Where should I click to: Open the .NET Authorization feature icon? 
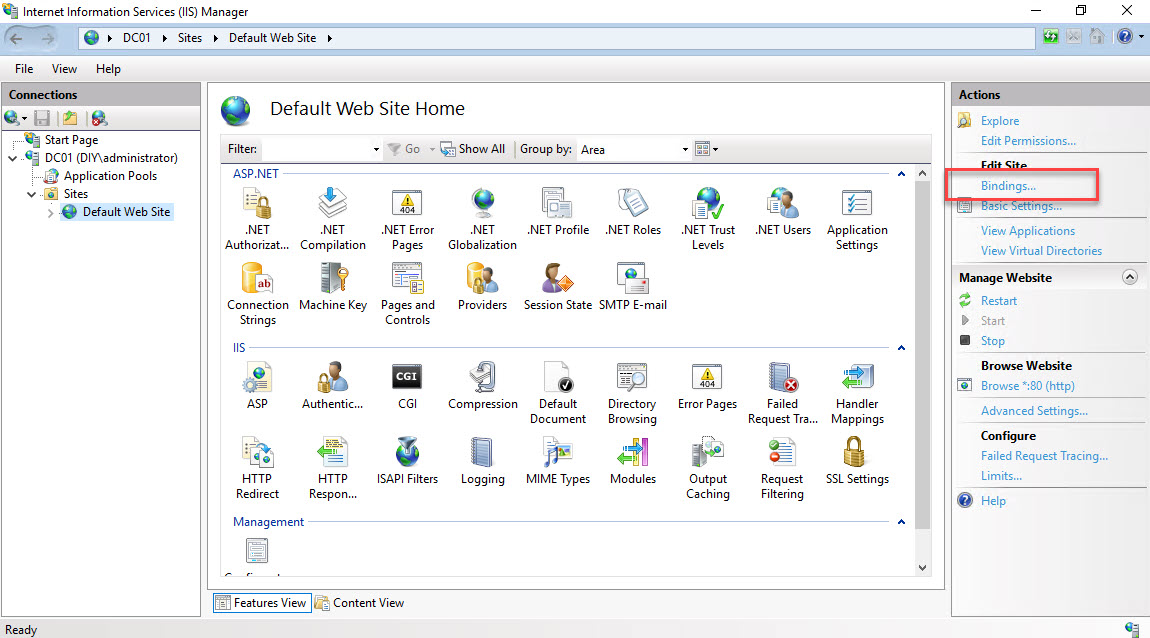point(257,219)
